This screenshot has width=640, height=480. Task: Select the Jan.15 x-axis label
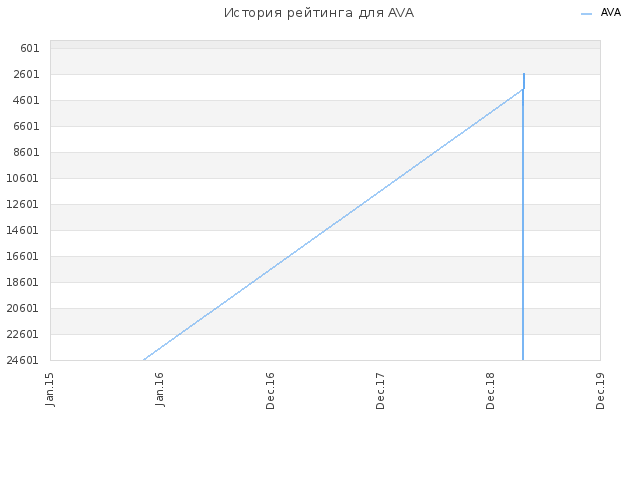(50, 389)
